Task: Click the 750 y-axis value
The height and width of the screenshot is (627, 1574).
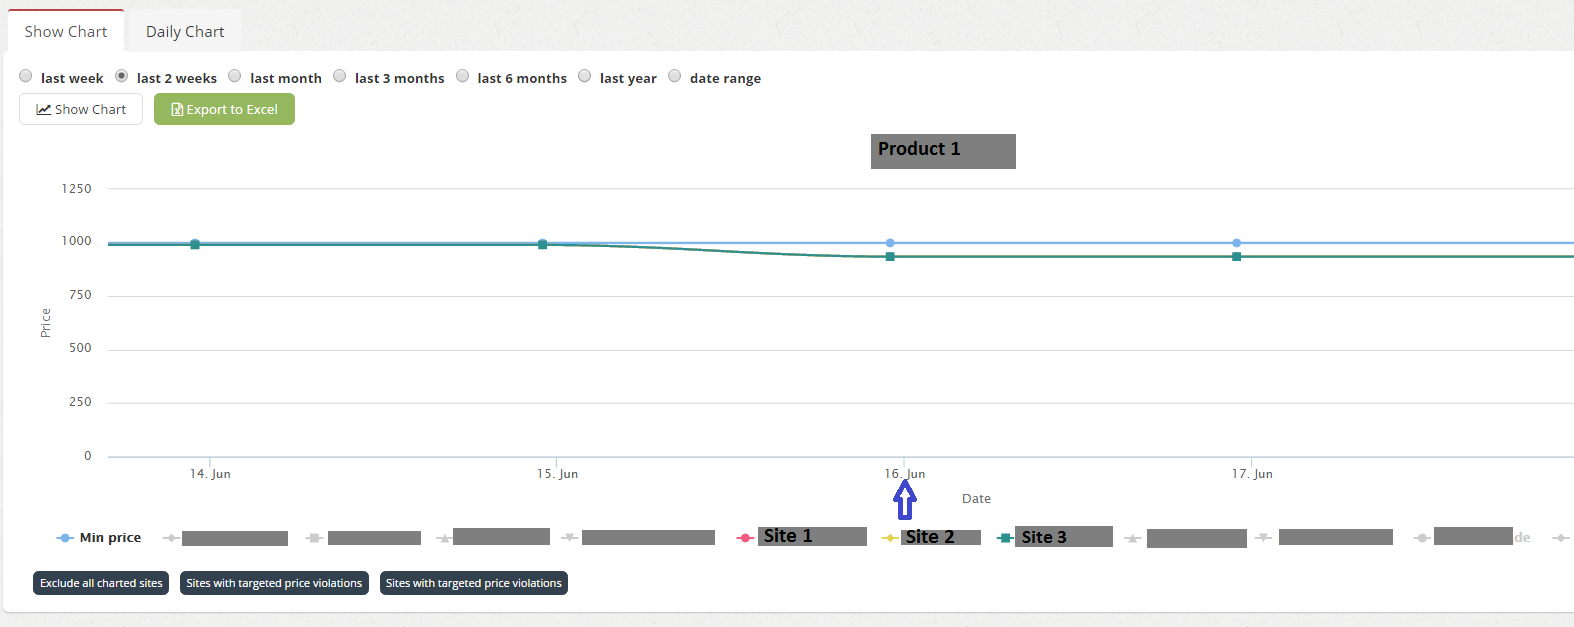Action: 80,295
